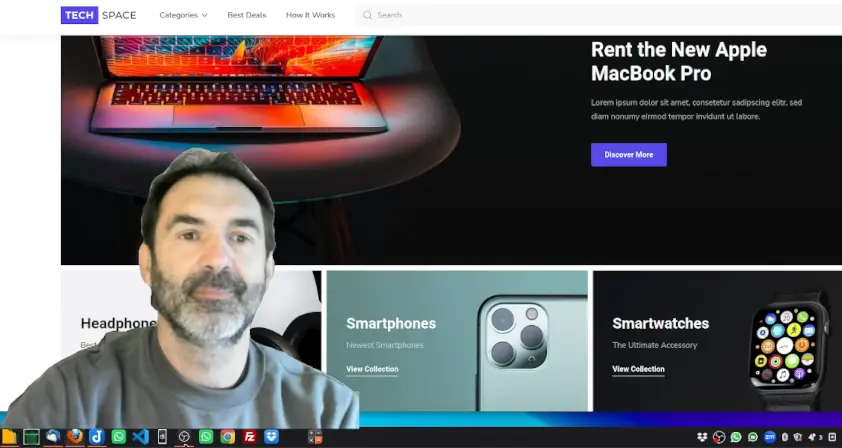
Task: Click the Tech Space logo
Action: tap(99, 15)
